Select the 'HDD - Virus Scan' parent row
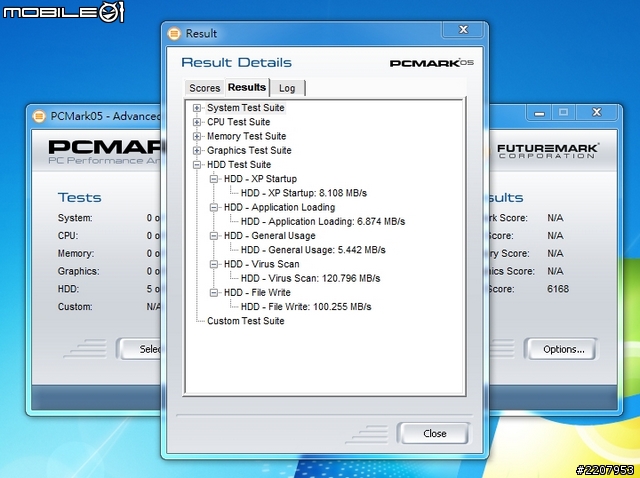Viewport: 640px width, 478px height. pyautogui.click(x=261, y=264)
